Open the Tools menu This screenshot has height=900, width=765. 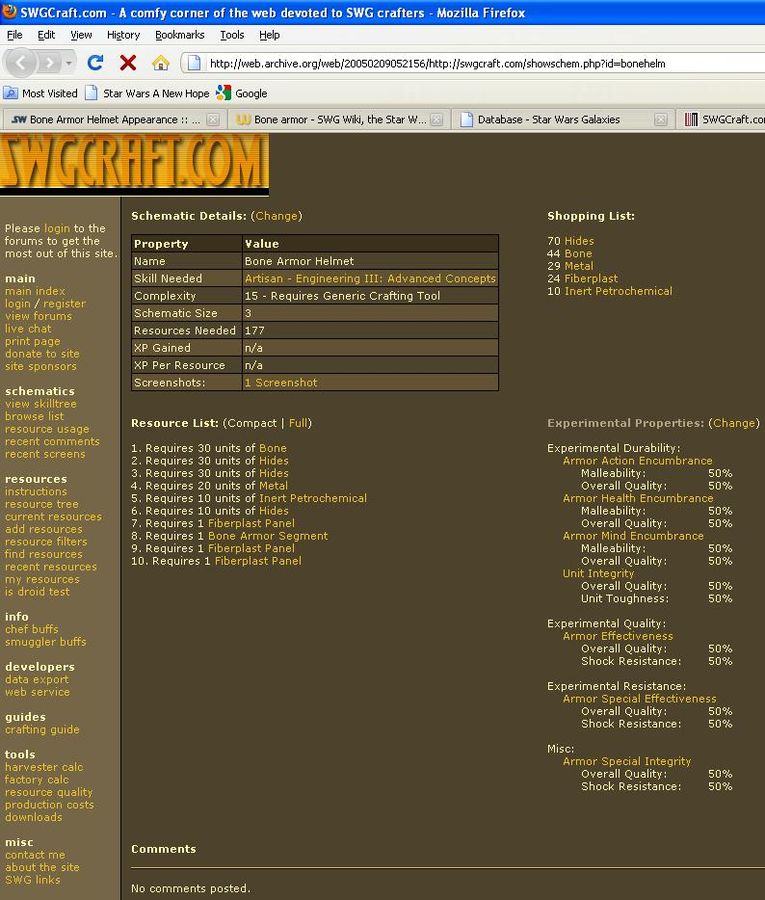point(232,34)
